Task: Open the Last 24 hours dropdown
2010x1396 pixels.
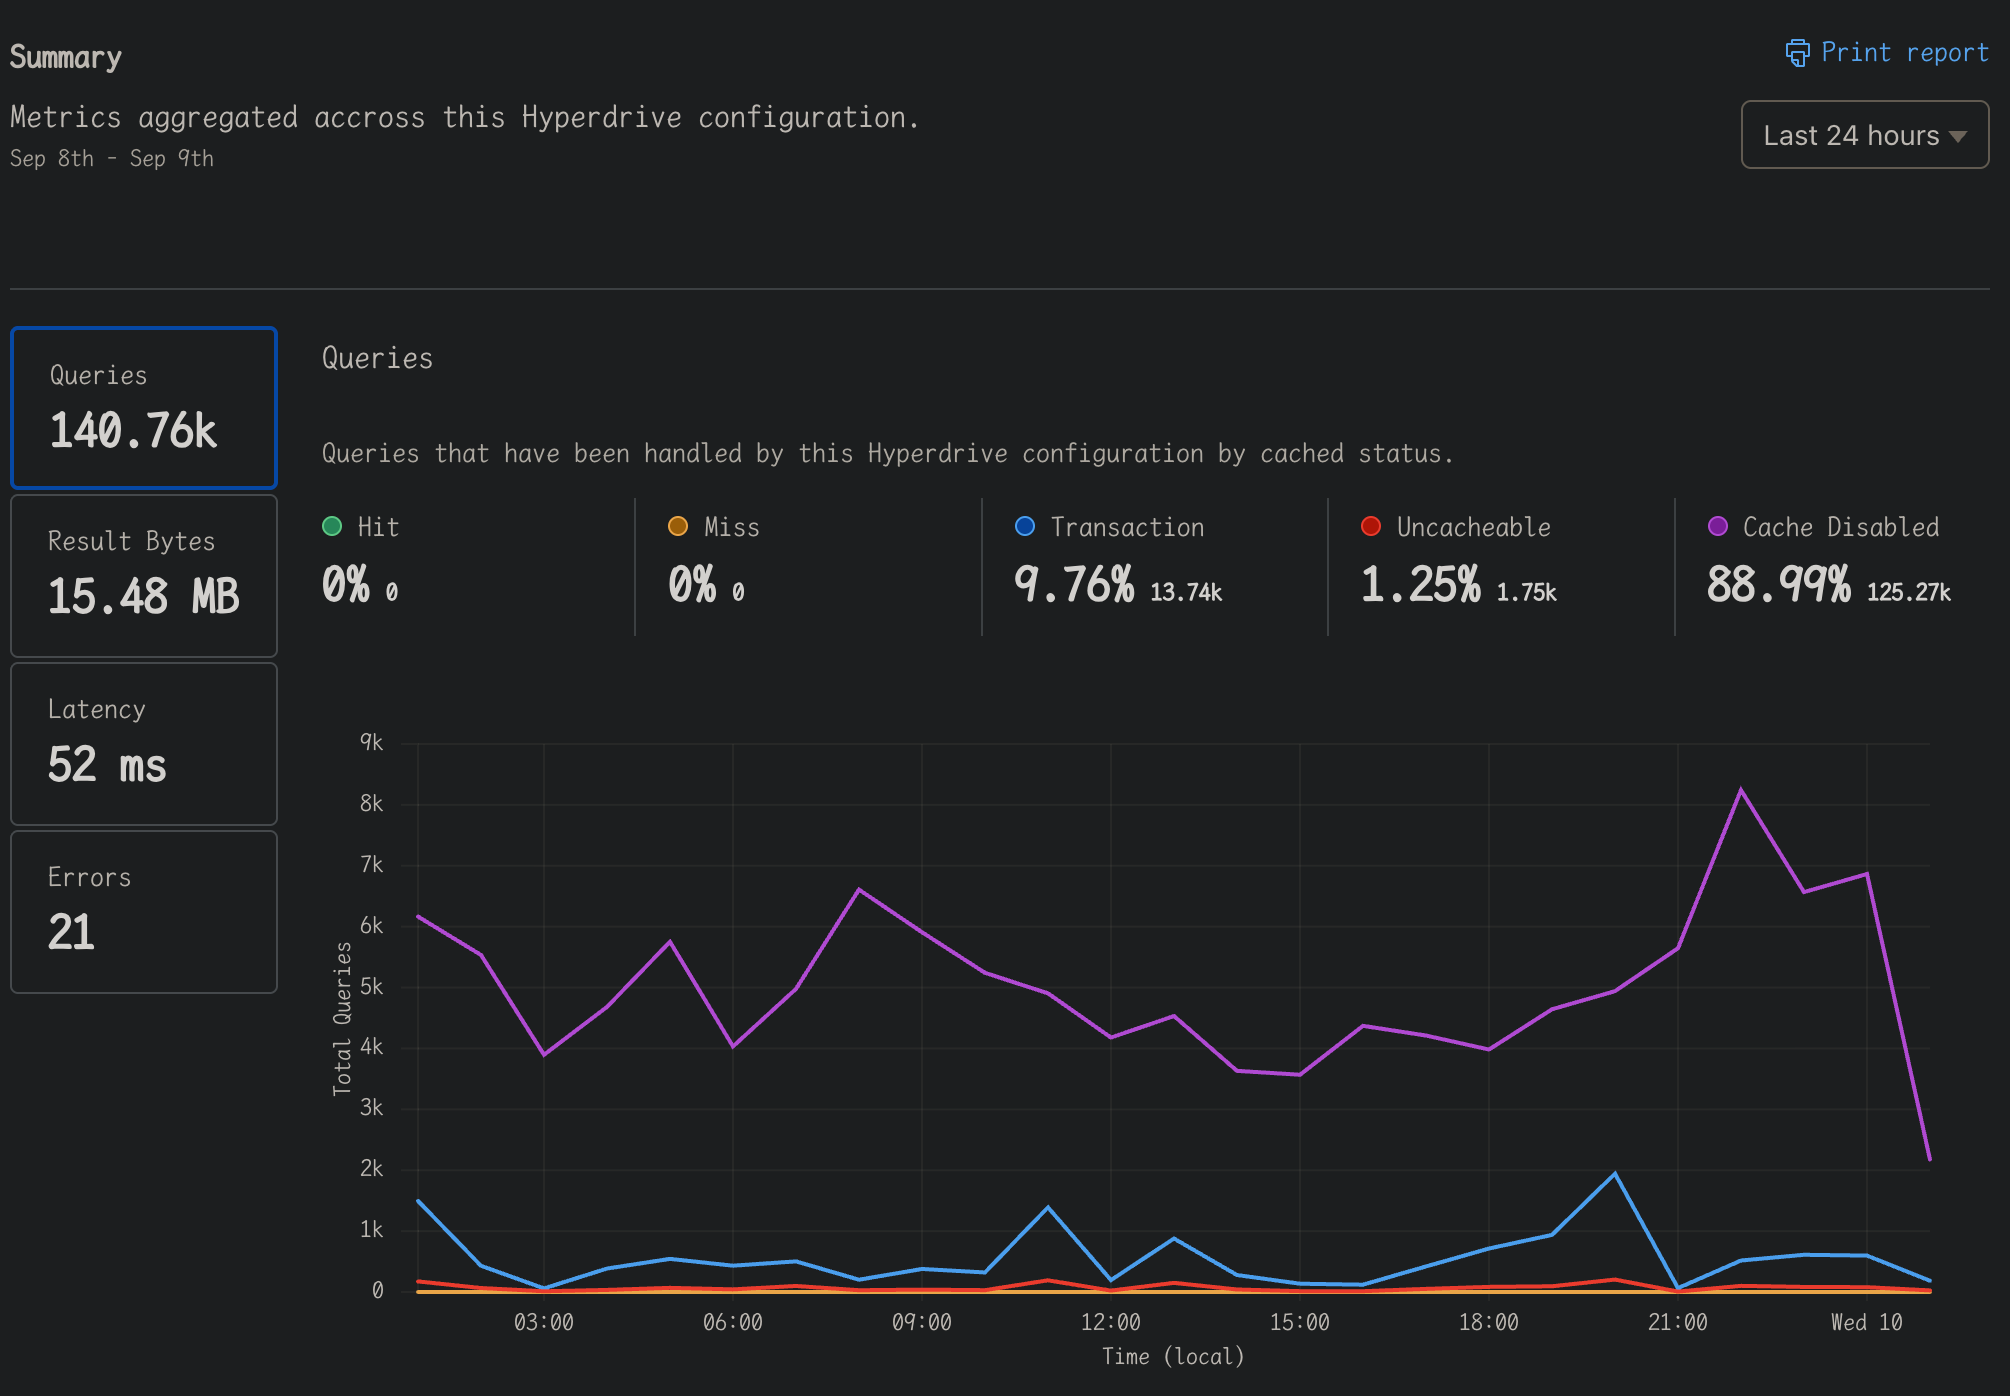Action: click(x=1864, y=135)
